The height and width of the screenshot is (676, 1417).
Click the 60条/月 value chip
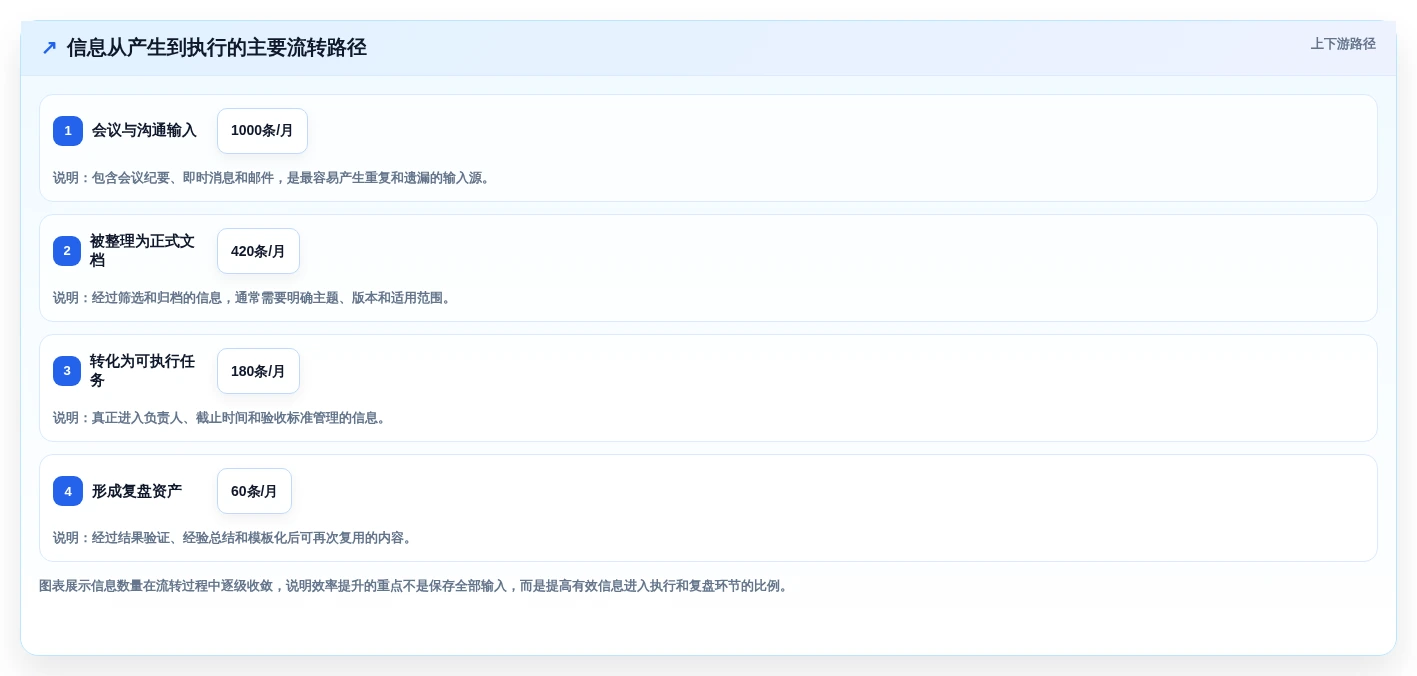pyautogui.click(x=254, y=491)
